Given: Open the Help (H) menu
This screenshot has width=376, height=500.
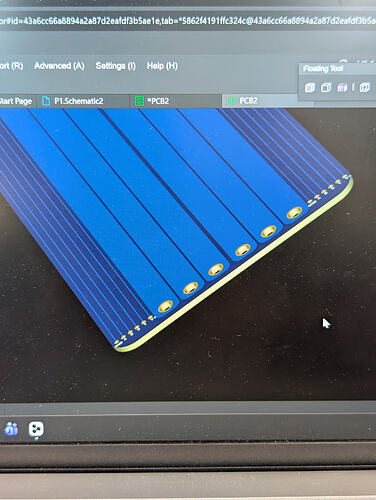Looking at the screenshot, I should pos(162,66).
